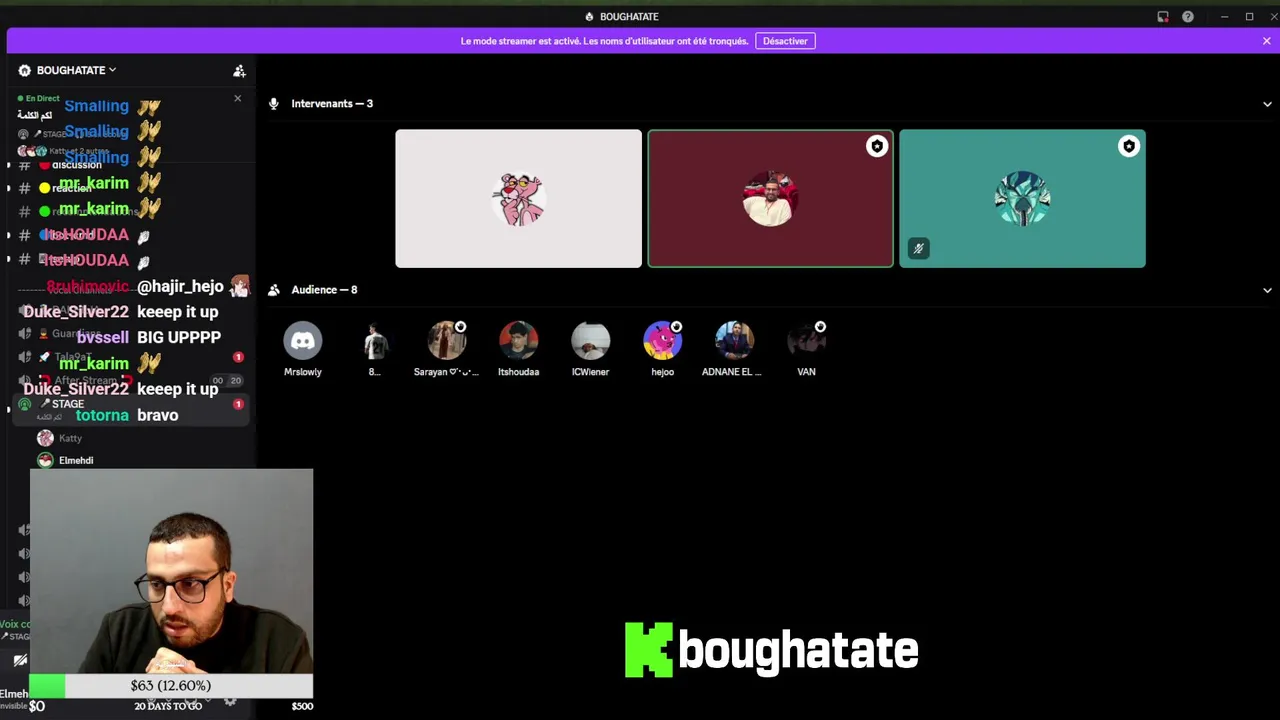This screenshot has width=1280, height=720.
Task: Open Itshoudaa's audience avatar
Action: 518,341
